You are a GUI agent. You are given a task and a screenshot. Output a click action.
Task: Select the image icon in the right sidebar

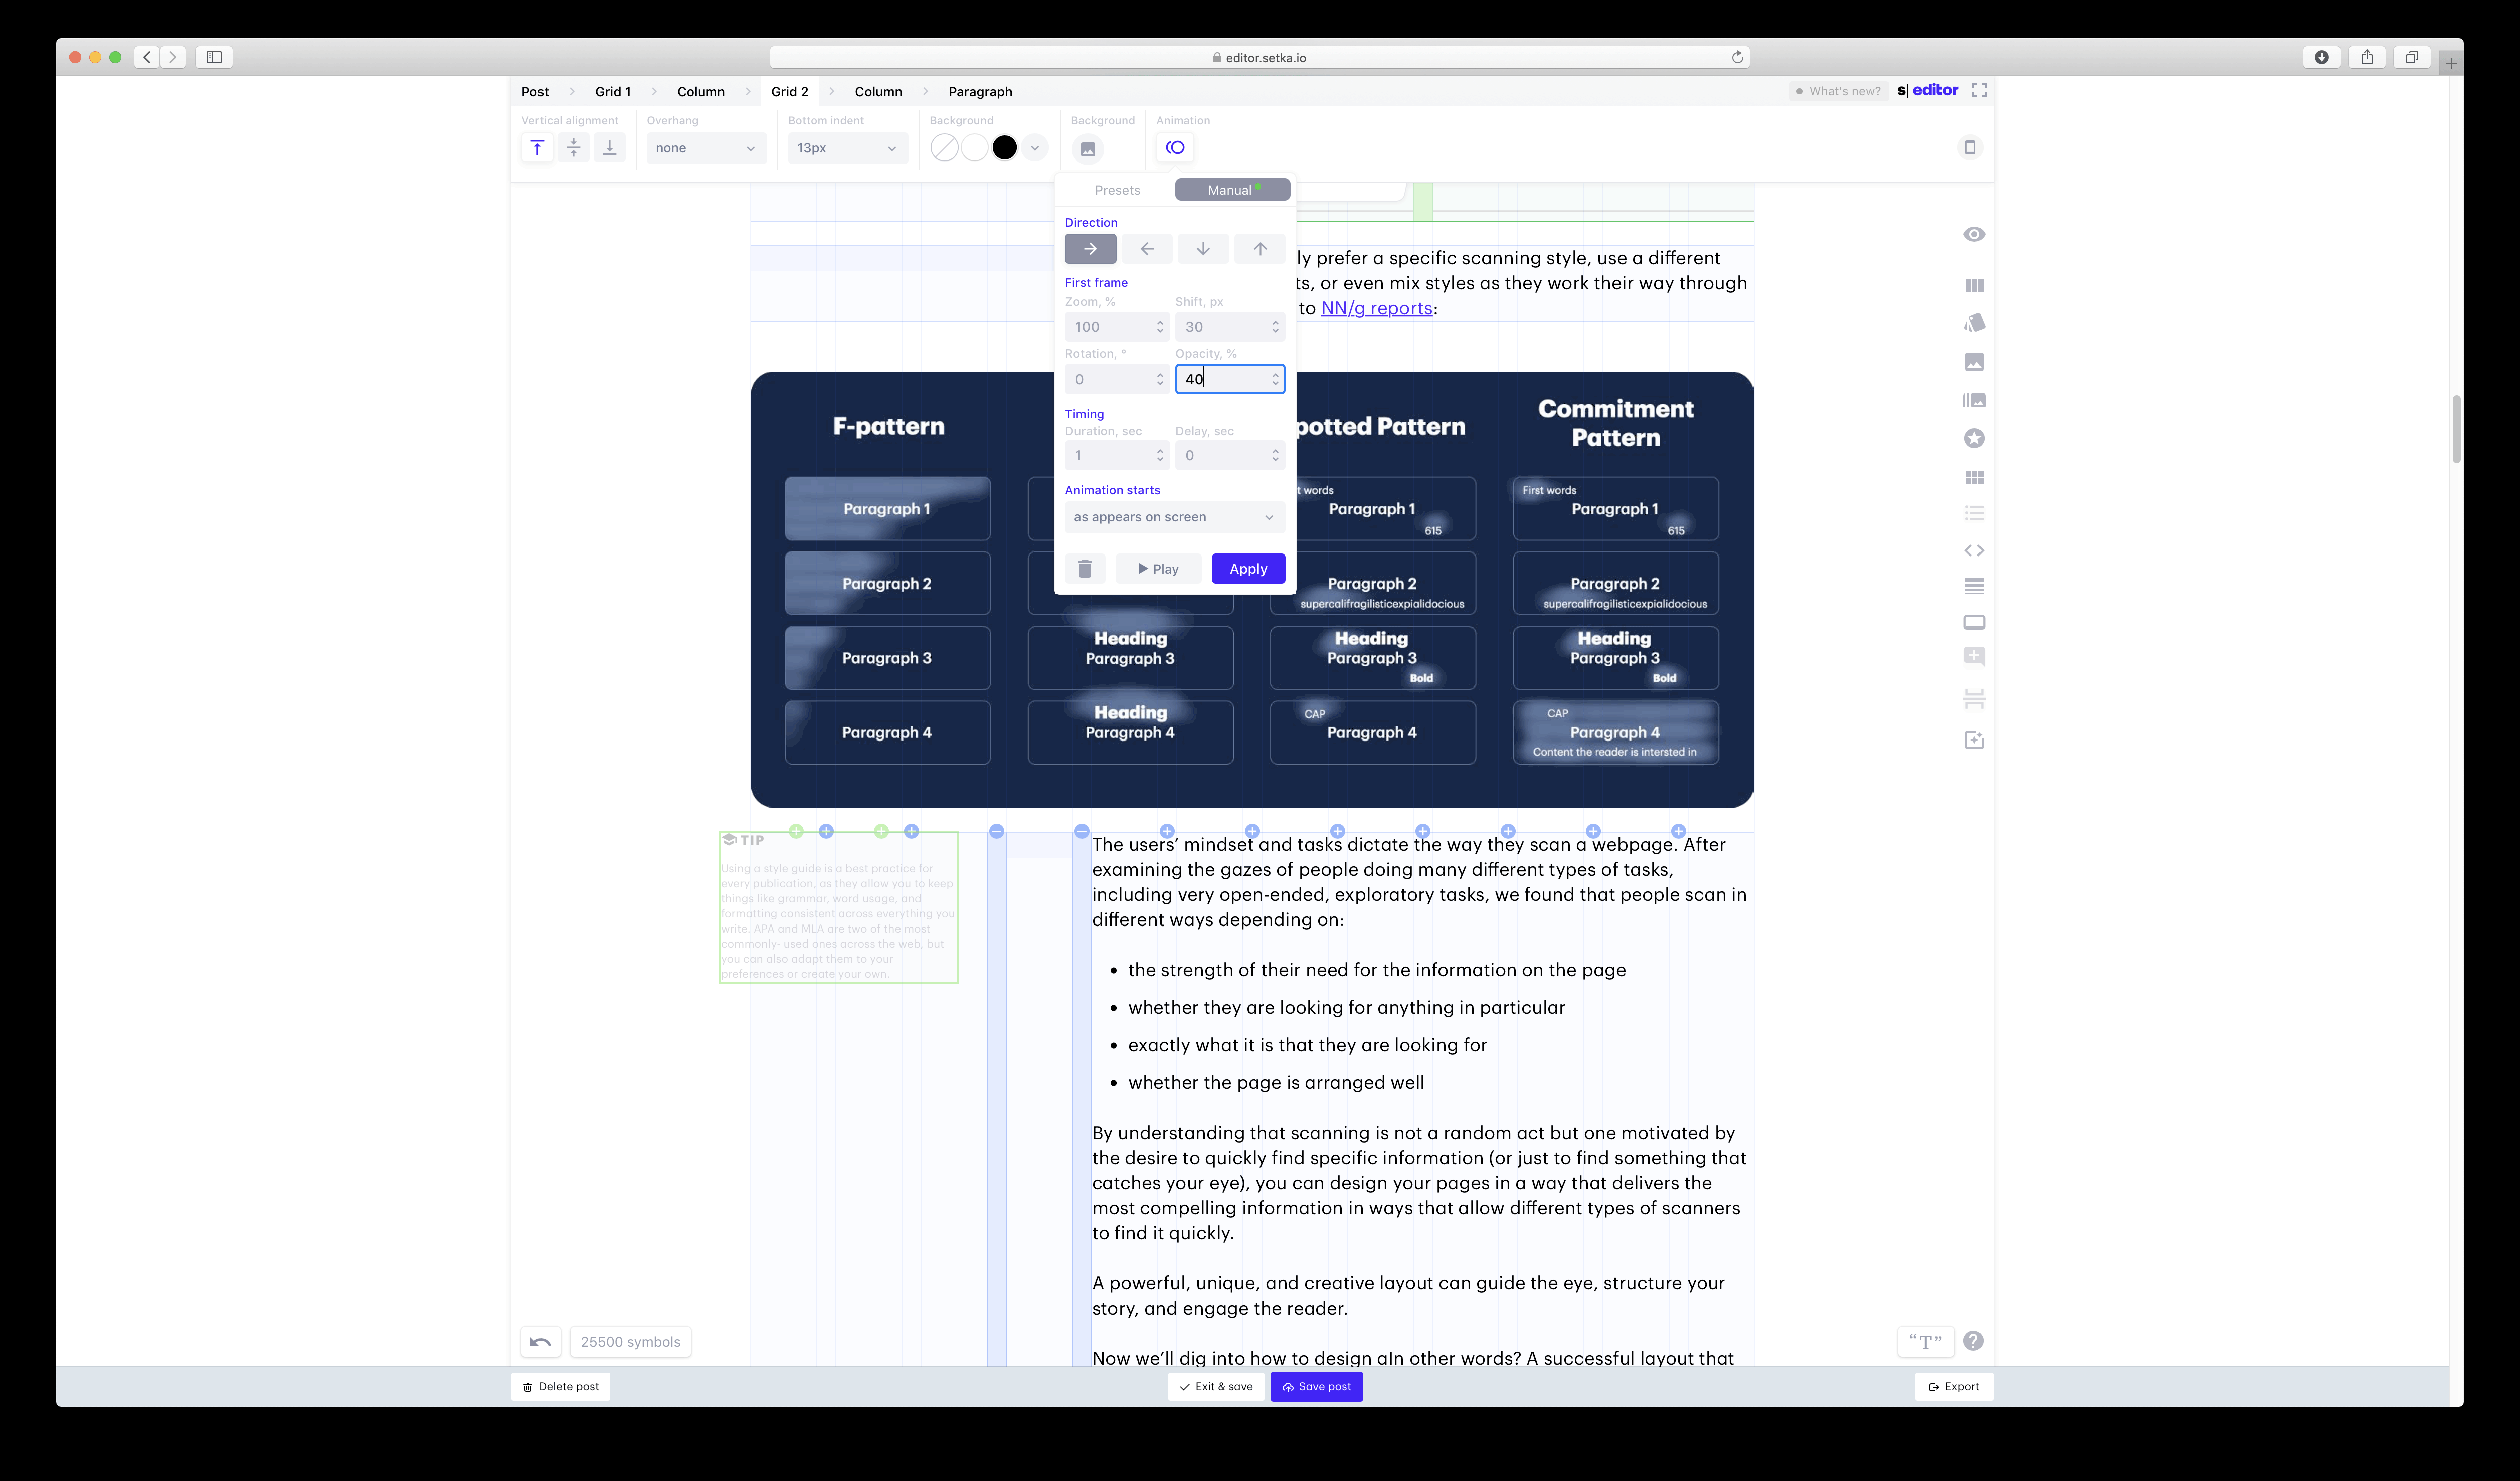[1974, 361]
